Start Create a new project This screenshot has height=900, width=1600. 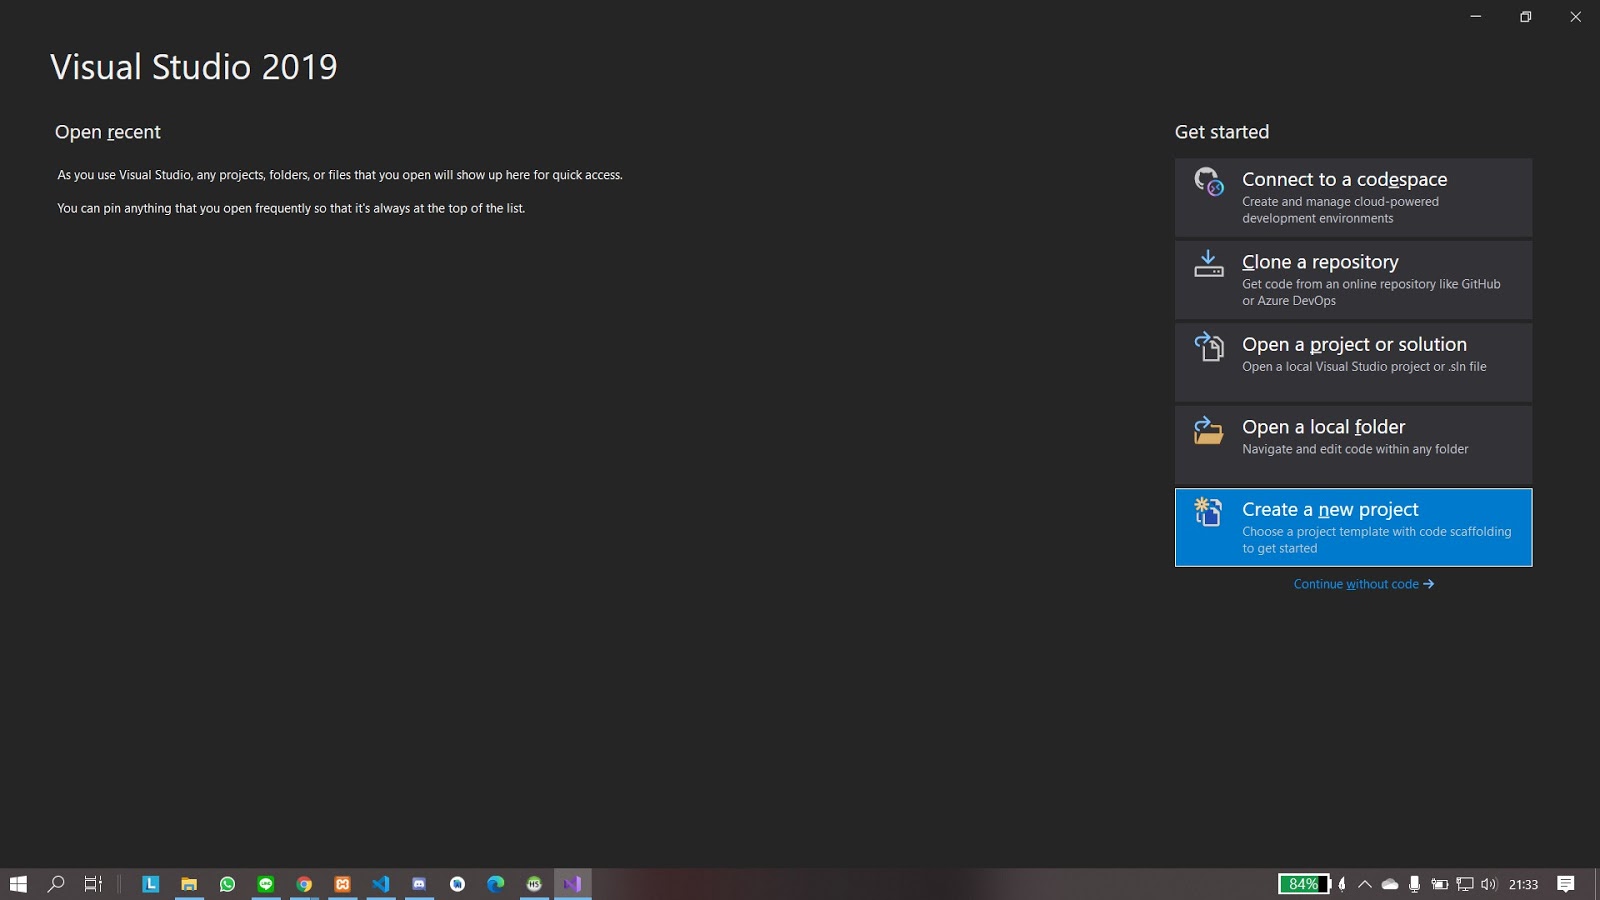pos(1353,527)
